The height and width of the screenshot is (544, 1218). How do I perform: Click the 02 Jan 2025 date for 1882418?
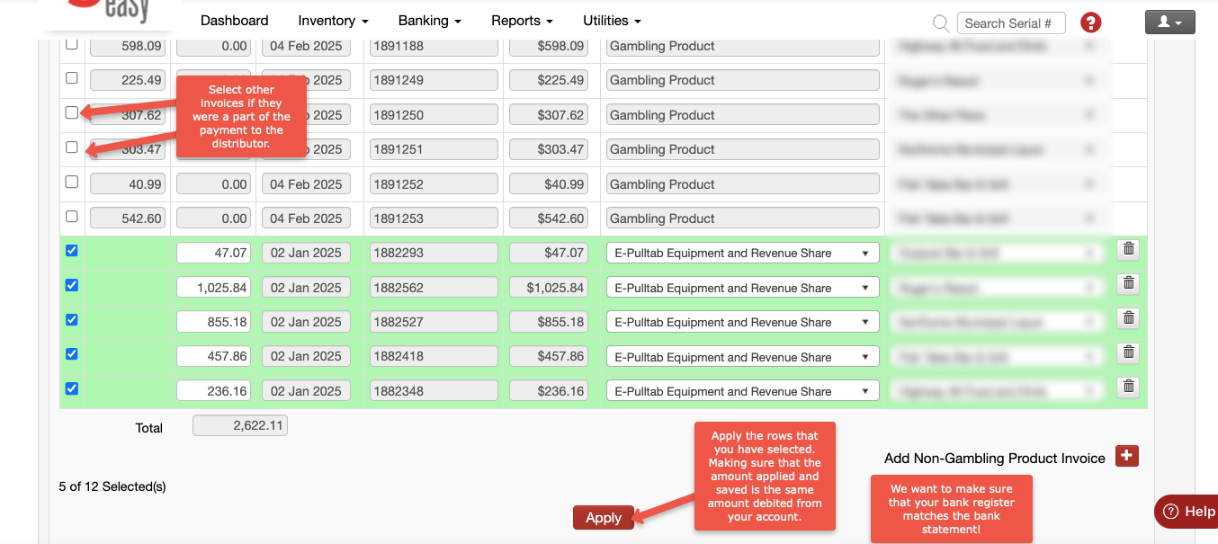coord(306,357)
